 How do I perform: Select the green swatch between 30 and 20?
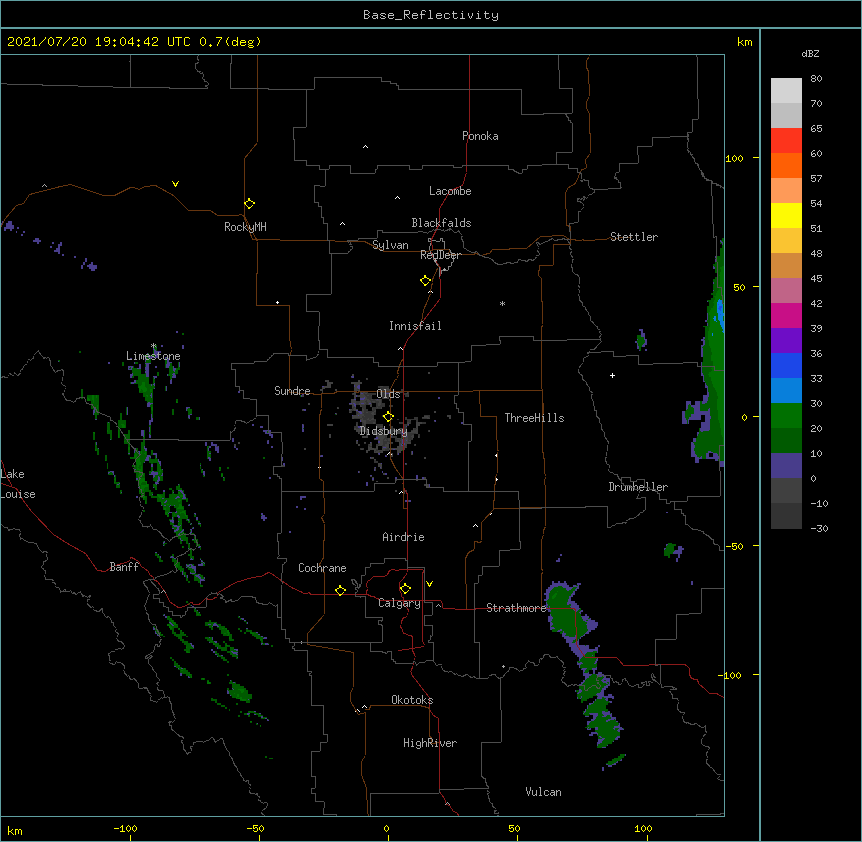point(786,416)
